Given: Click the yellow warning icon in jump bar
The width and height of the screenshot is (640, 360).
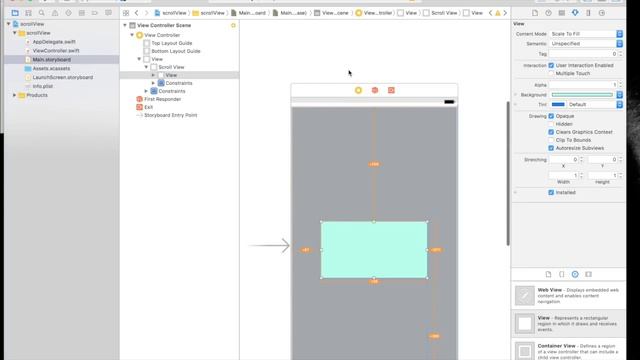Looking at the screenshot, I should pyautogui.click(x=498, y=13).
